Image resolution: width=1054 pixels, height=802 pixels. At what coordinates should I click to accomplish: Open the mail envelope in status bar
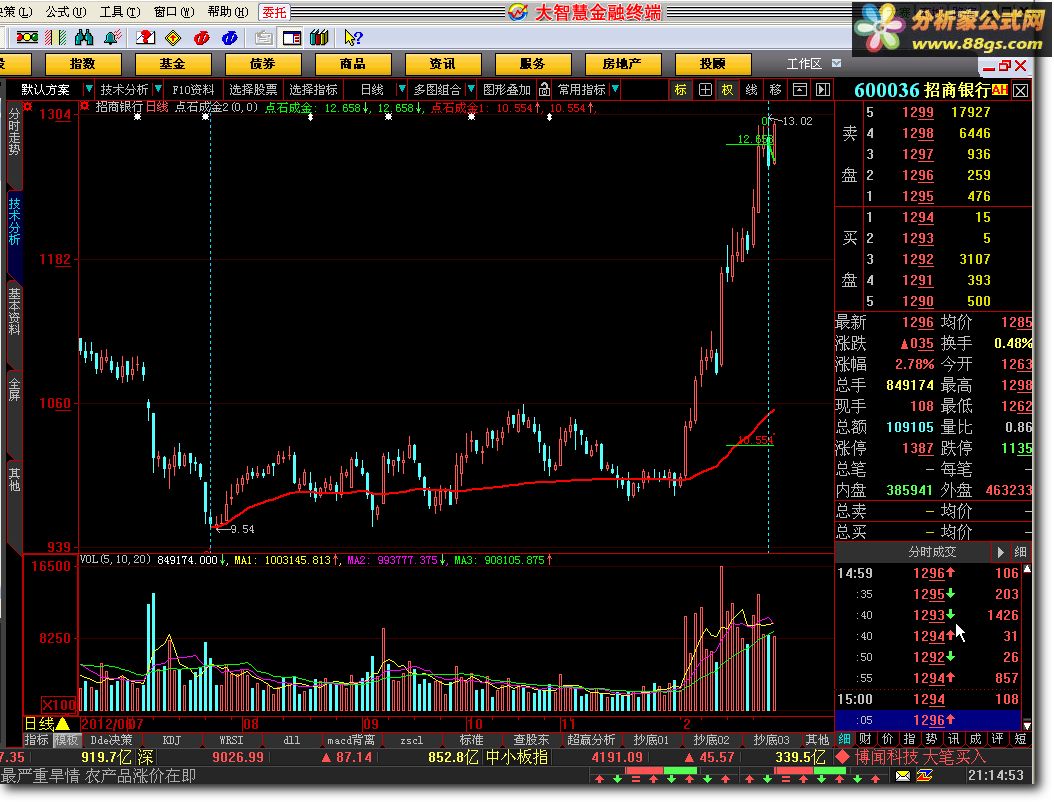903,776
